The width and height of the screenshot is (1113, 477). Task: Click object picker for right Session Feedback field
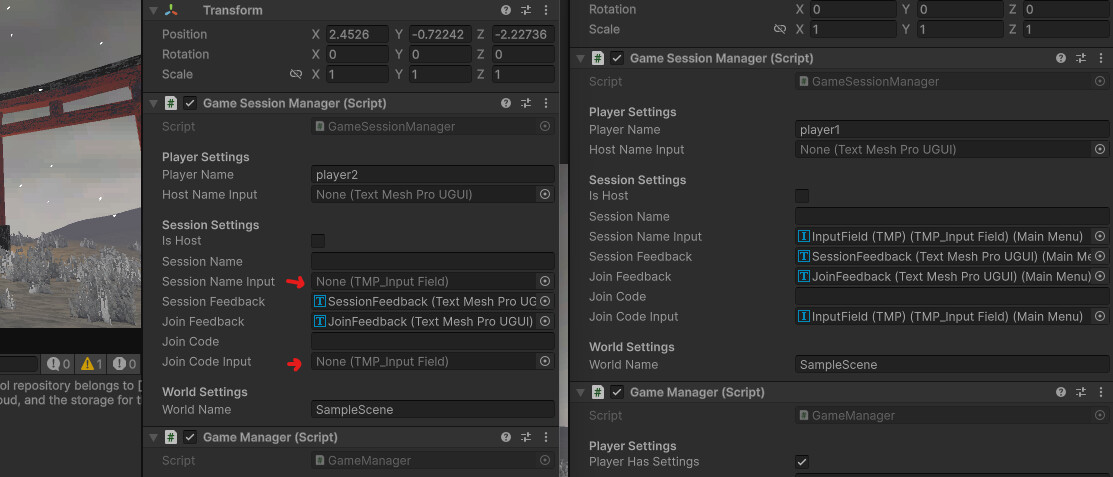(x=1100, y=257)
